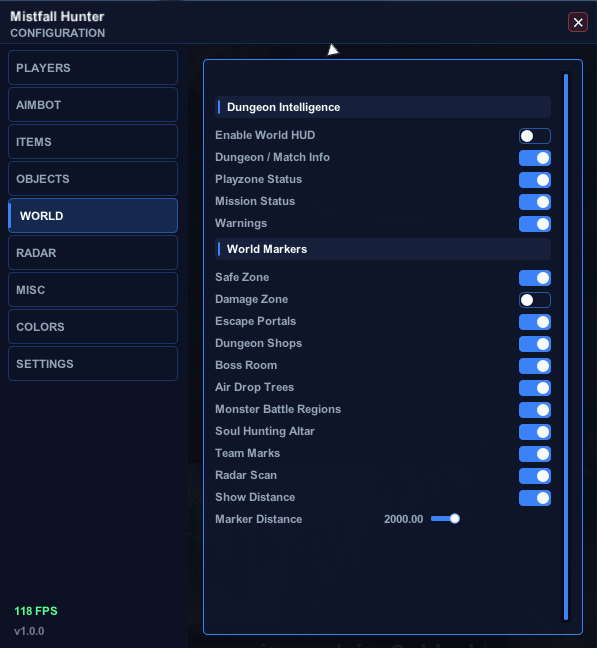This screenshot has width=597, height=648.
Task: Click the Dungeon Intelligence section header
Action: 383,107
